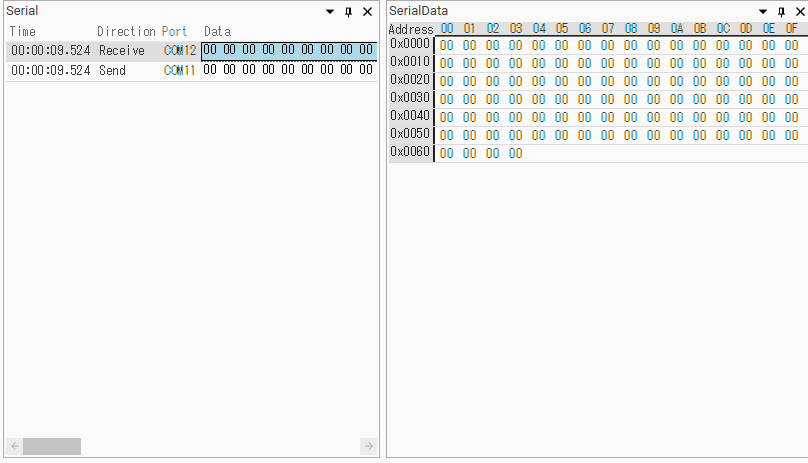808x463 pixels.
Task: Close the Serial panel
Action: click(367, 11)
